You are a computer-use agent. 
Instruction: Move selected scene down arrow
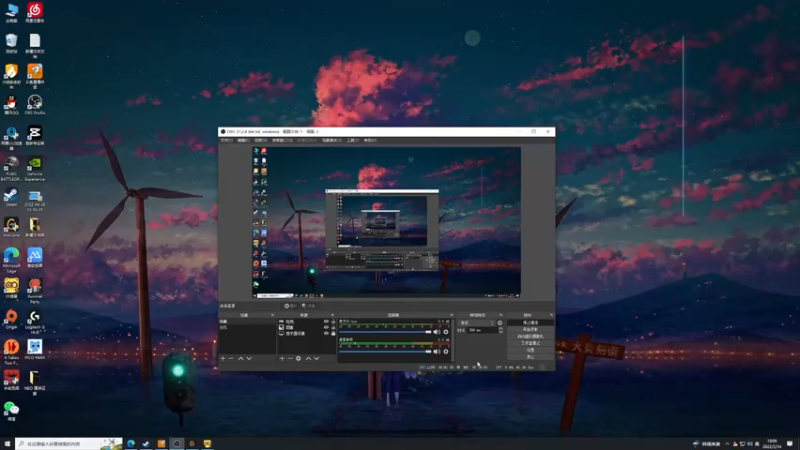click(249, 359)
